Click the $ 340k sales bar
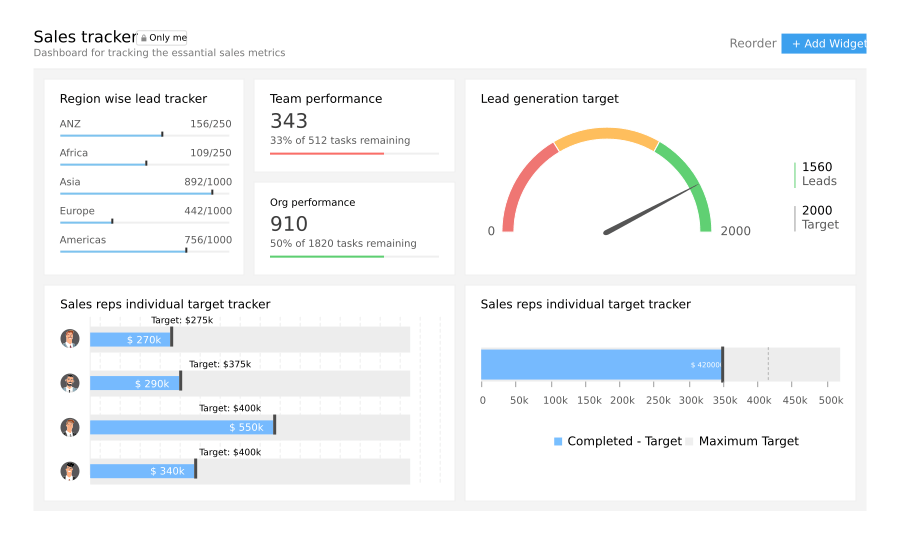This screenshot has height=543, width=900. click(142, 471)
